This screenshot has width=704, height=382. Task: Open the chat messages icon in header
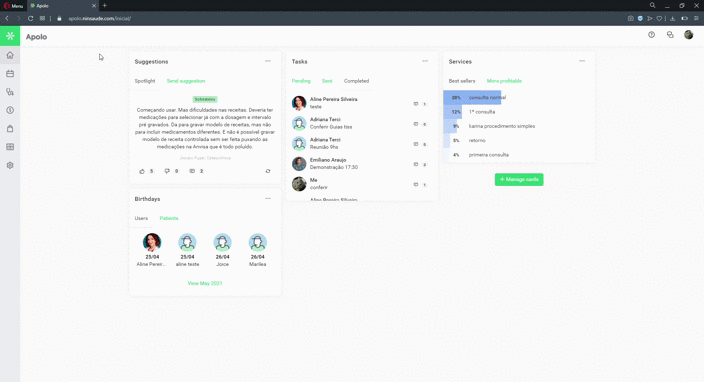[x=670, y=35]
